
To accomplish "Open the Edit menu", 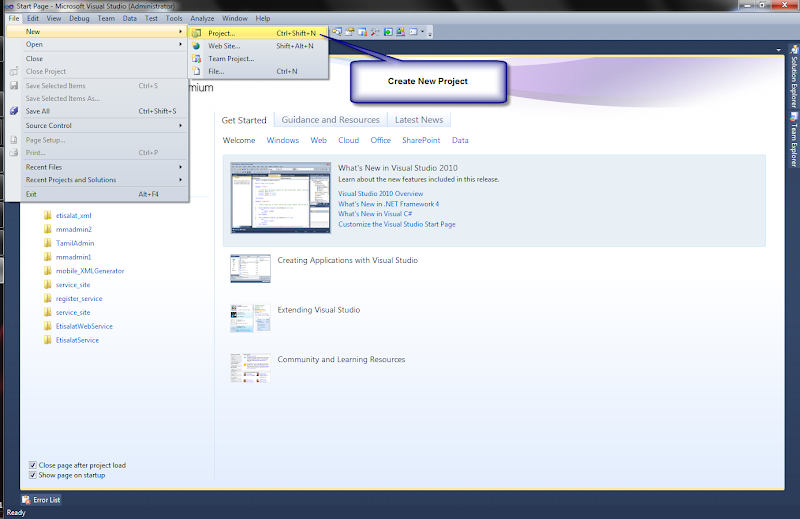I will (33, 18).
